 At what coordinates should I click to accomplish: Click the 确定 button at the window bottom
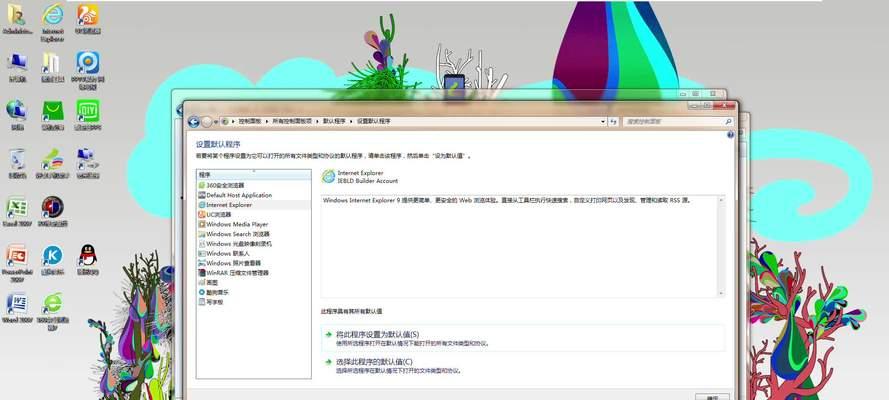click(712, 397)
